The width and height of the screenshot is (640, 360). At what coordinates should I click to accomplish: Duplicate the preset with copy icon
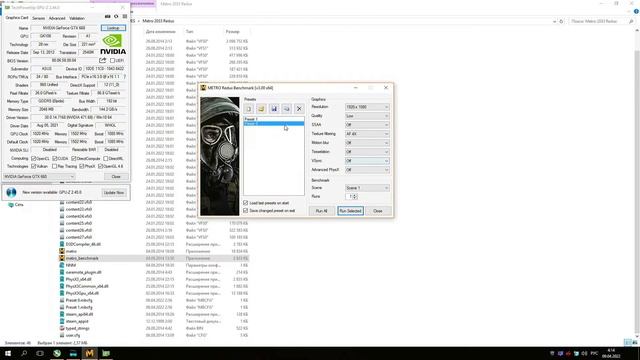coord(287,109)
